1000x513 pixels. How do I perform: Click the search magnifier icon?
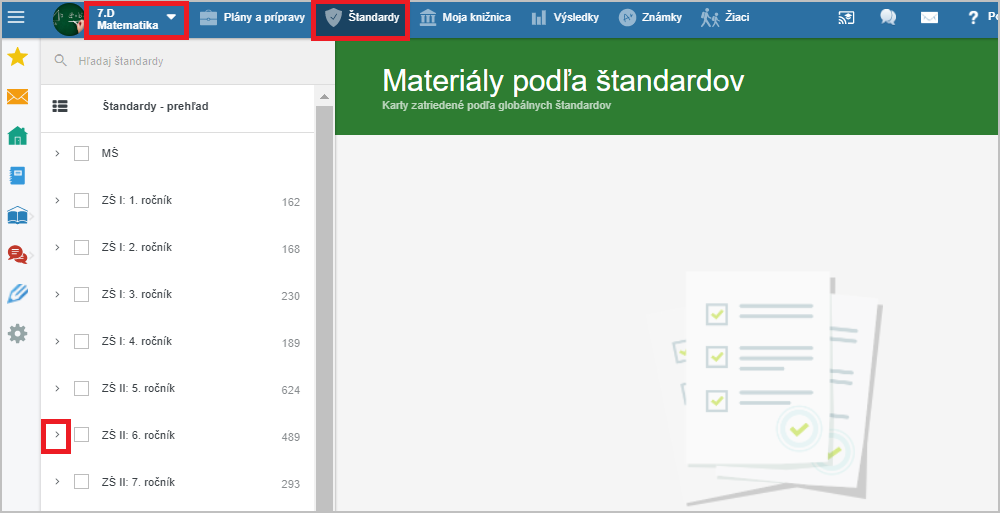(x=61, y=61)
